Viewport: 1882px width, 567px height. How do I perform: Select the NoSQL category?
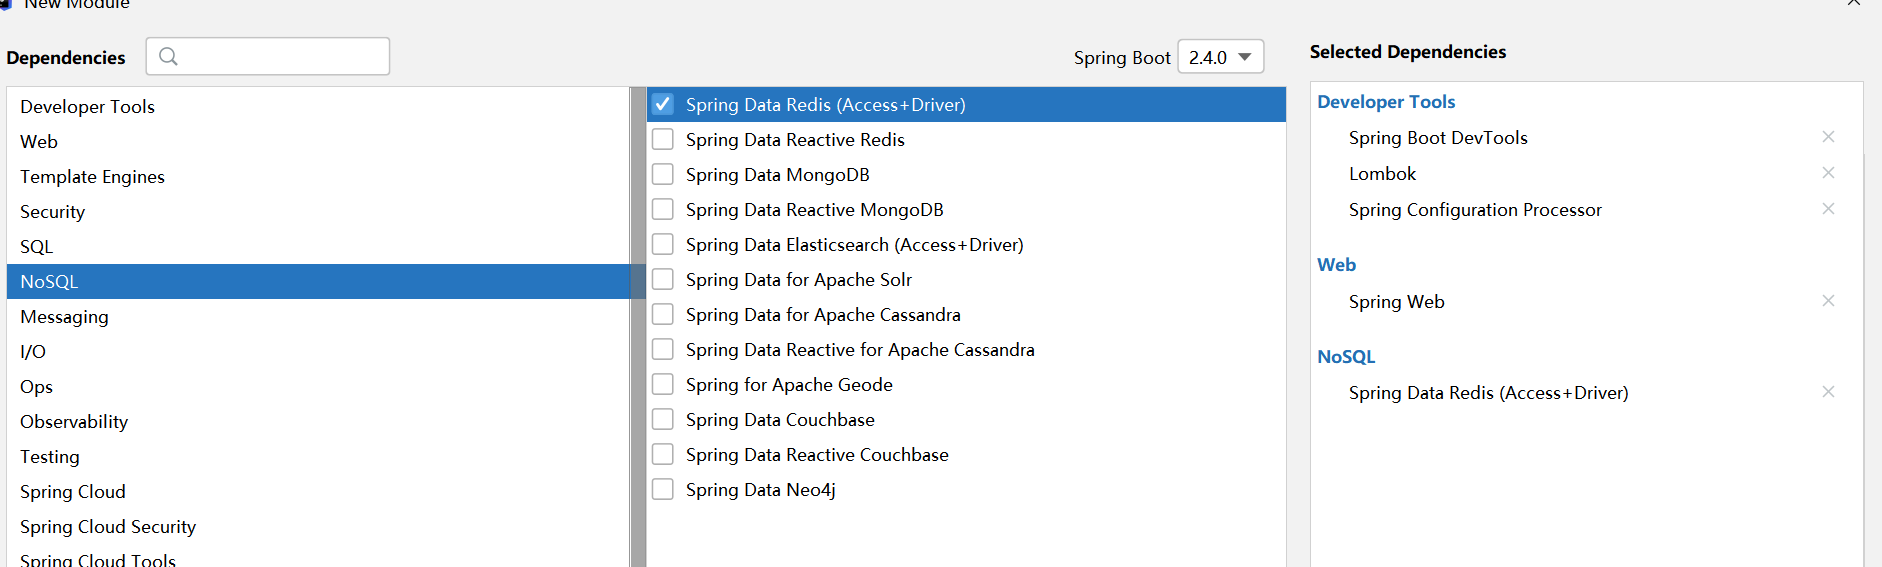[x=318, y=281]
